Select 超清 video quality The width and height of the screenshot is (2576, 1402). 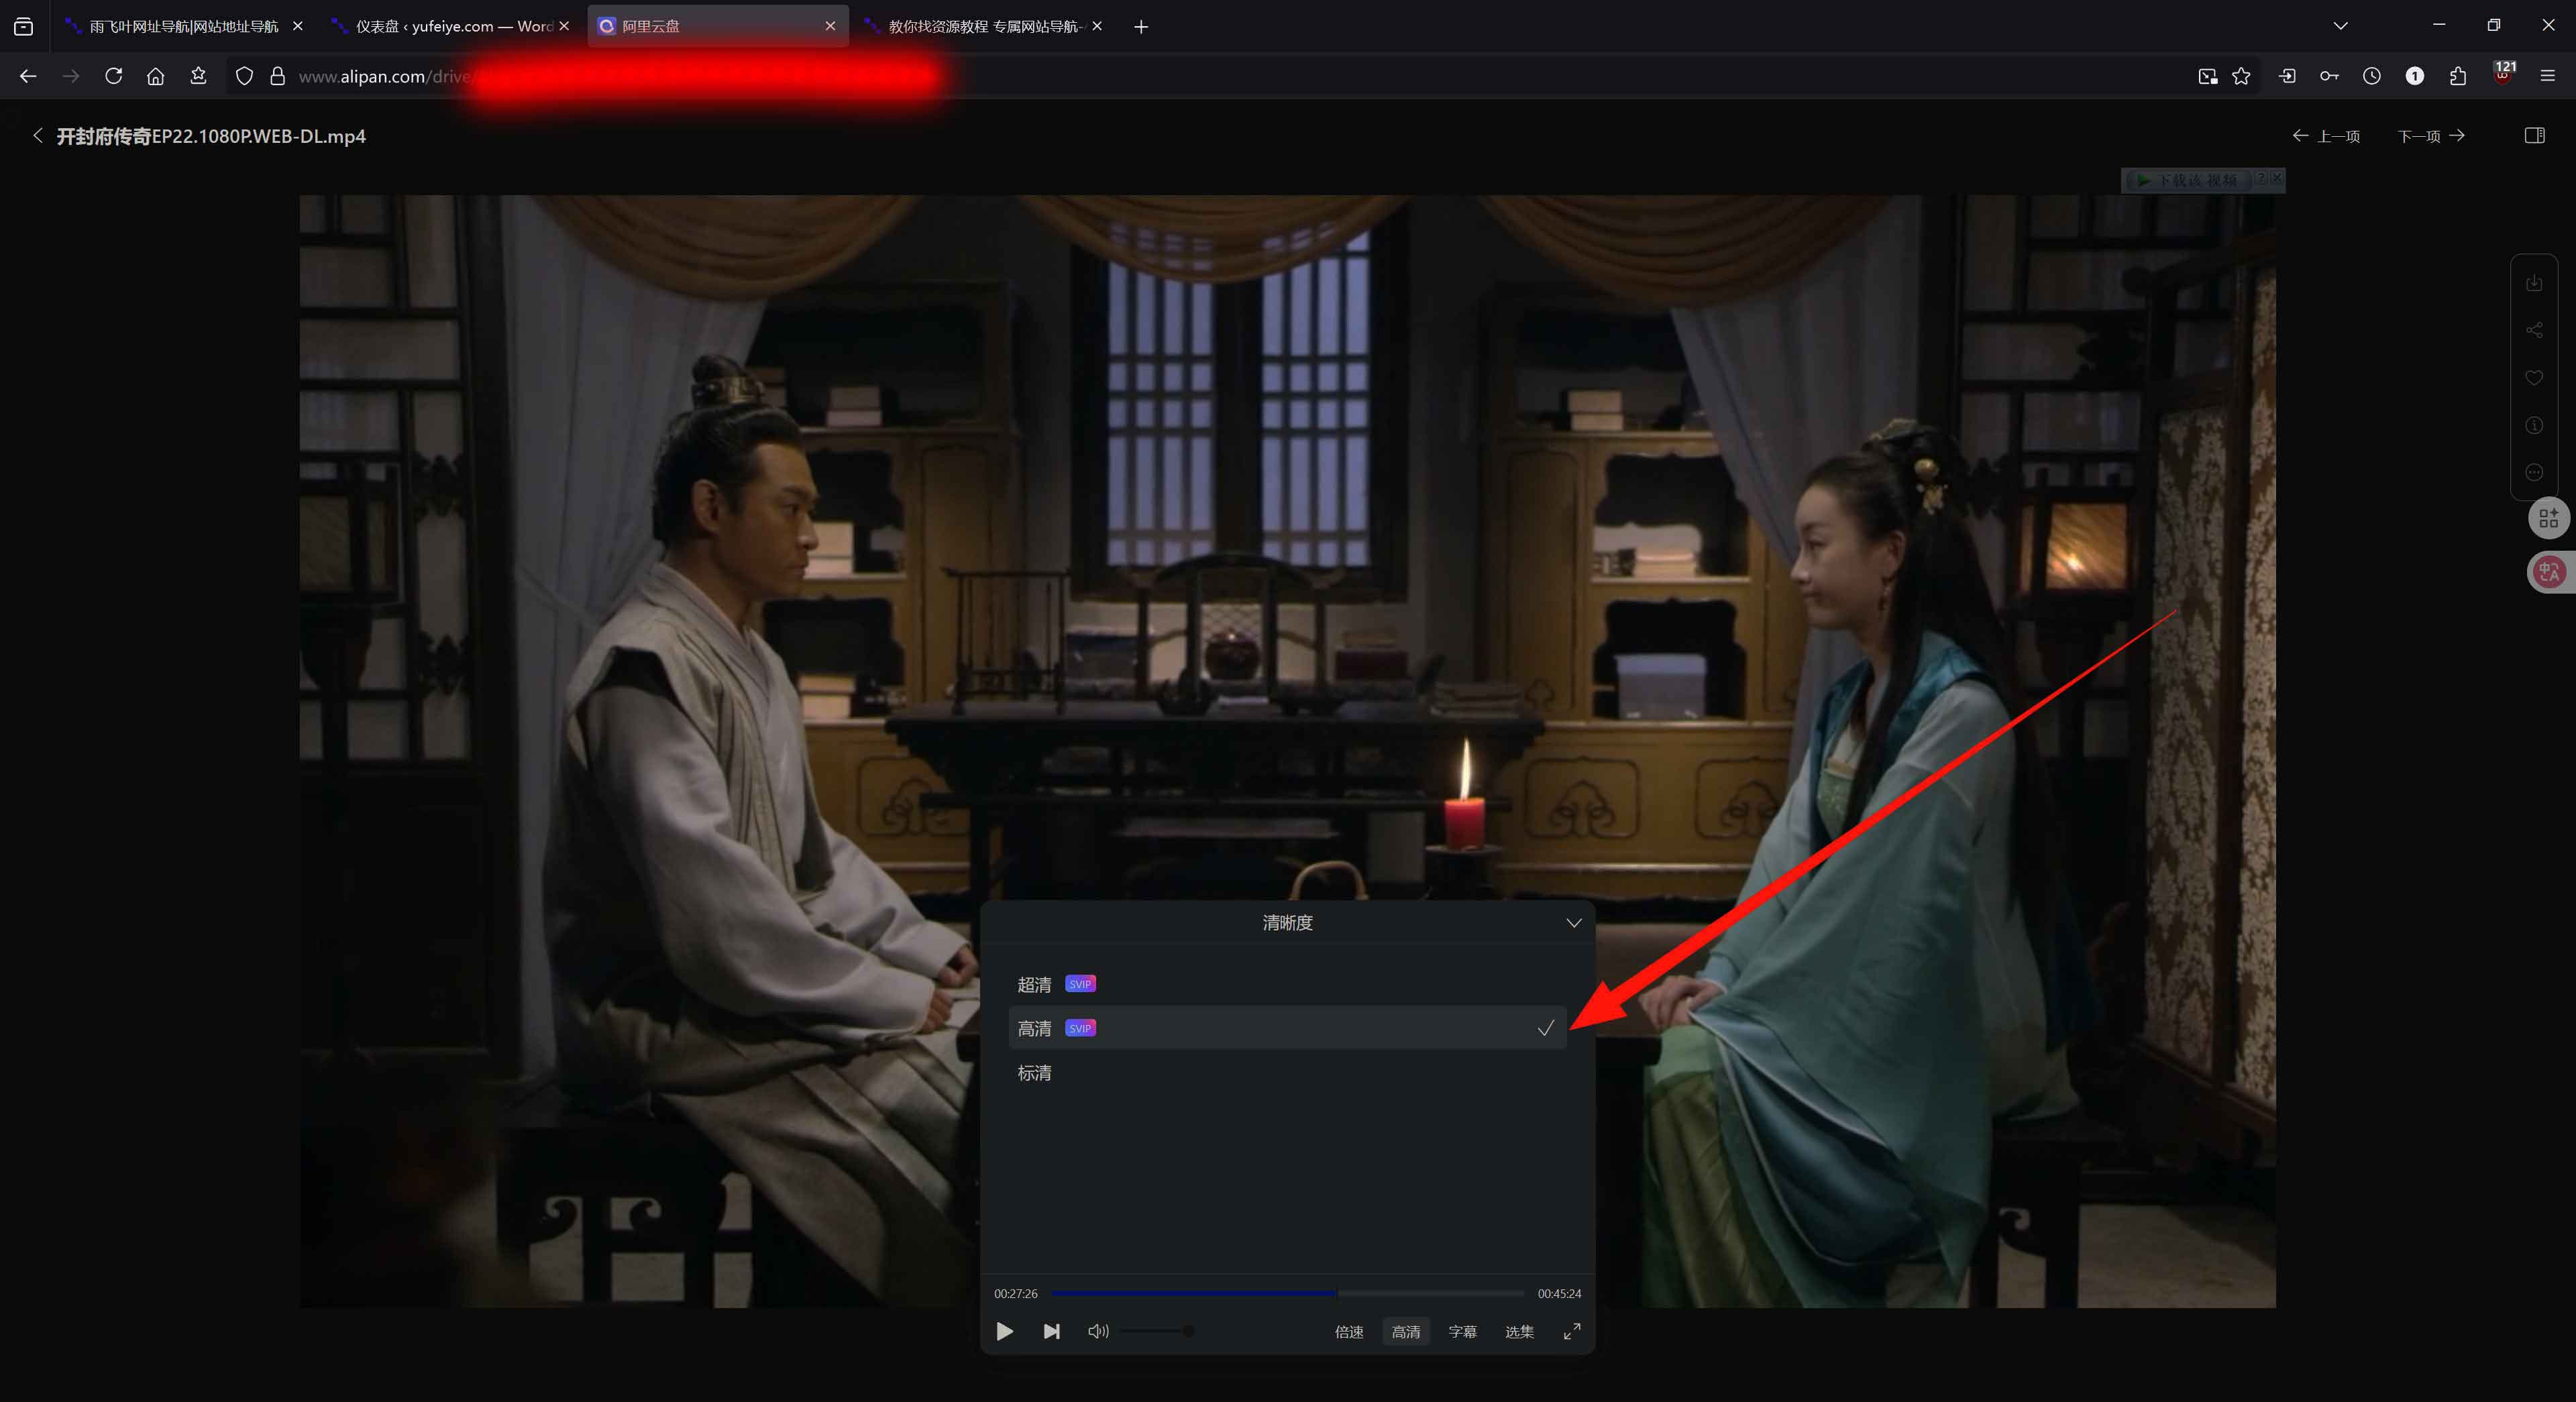(1287, 984)
